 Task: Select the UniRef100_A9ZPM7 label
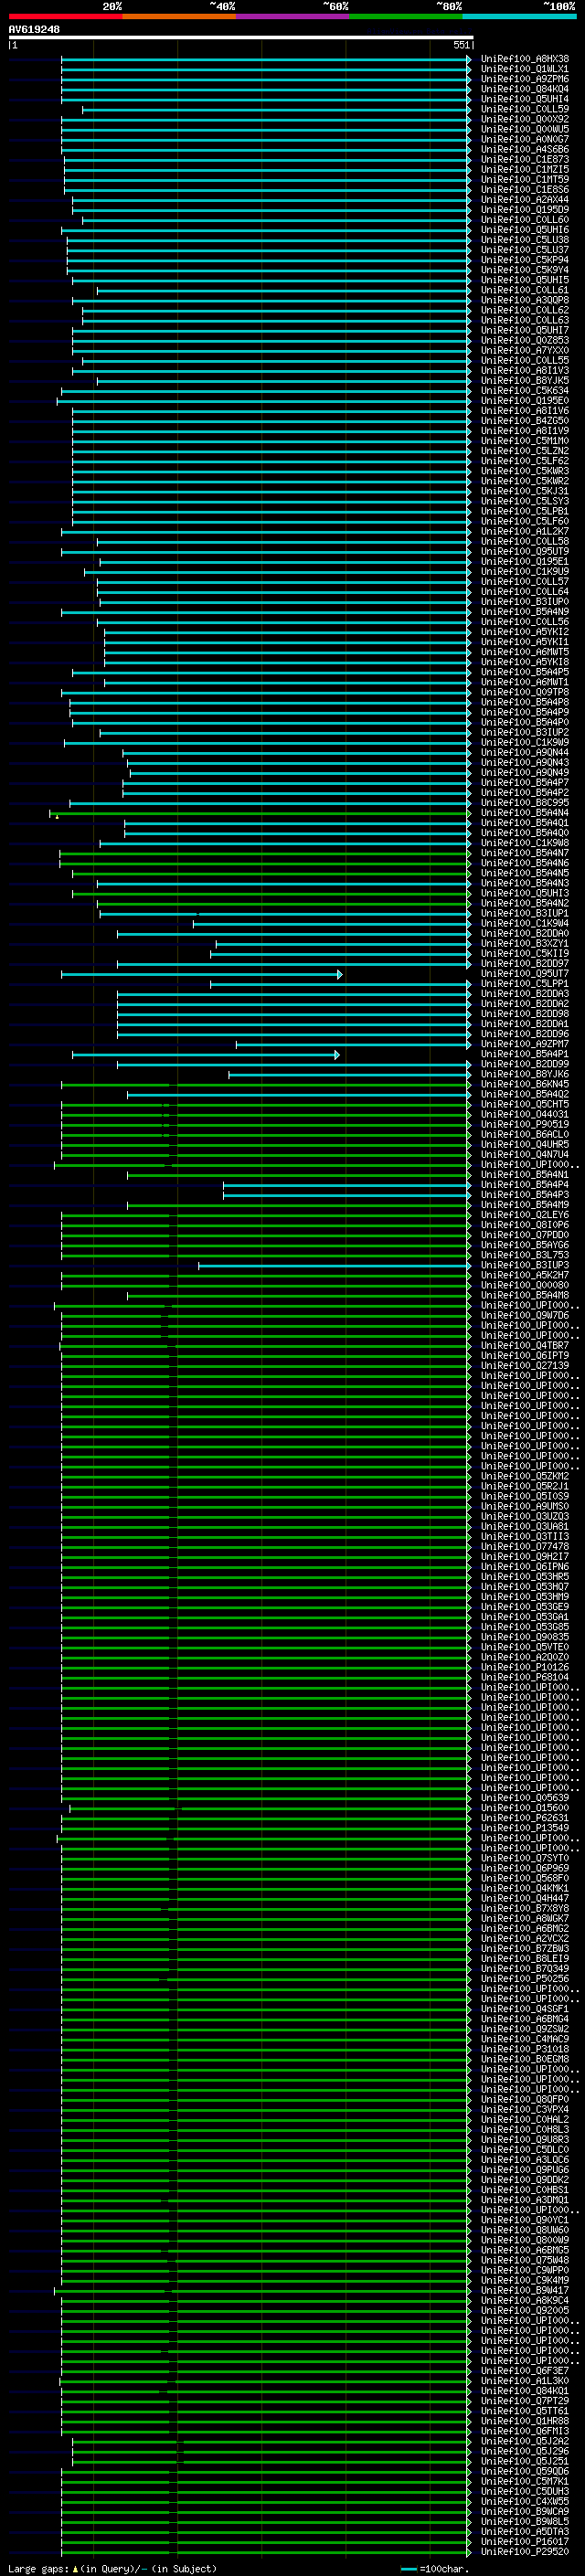click(x=525, y=1044)
